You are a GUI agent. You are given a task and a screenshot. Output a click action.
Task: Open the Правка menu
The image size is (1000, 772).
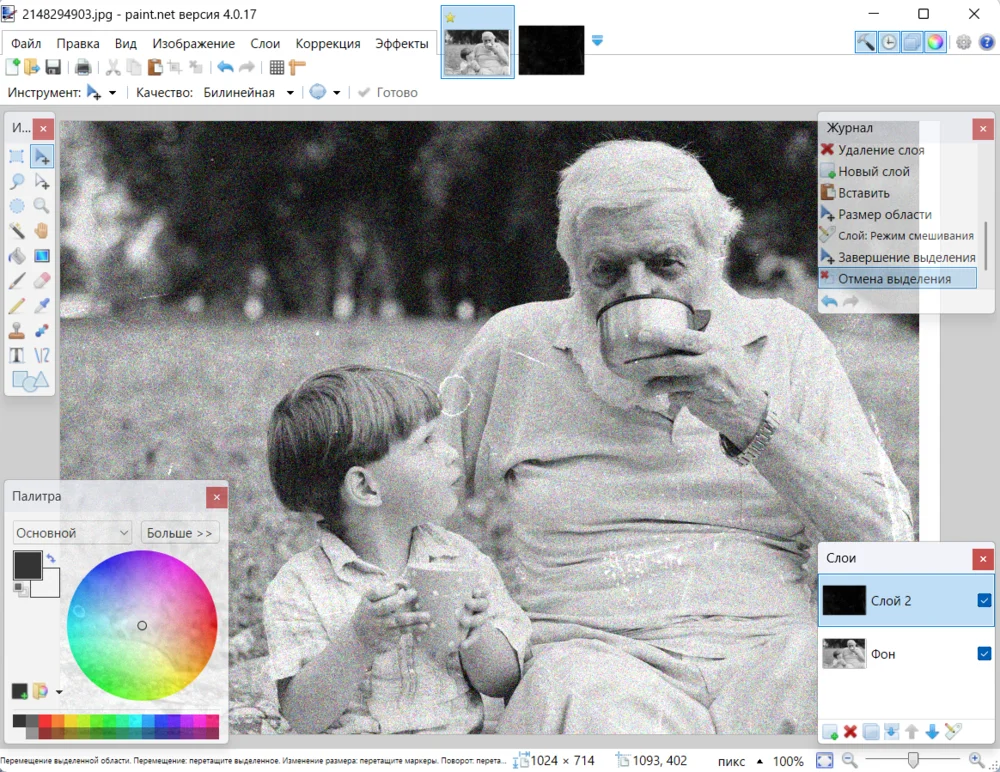[78, 43]
